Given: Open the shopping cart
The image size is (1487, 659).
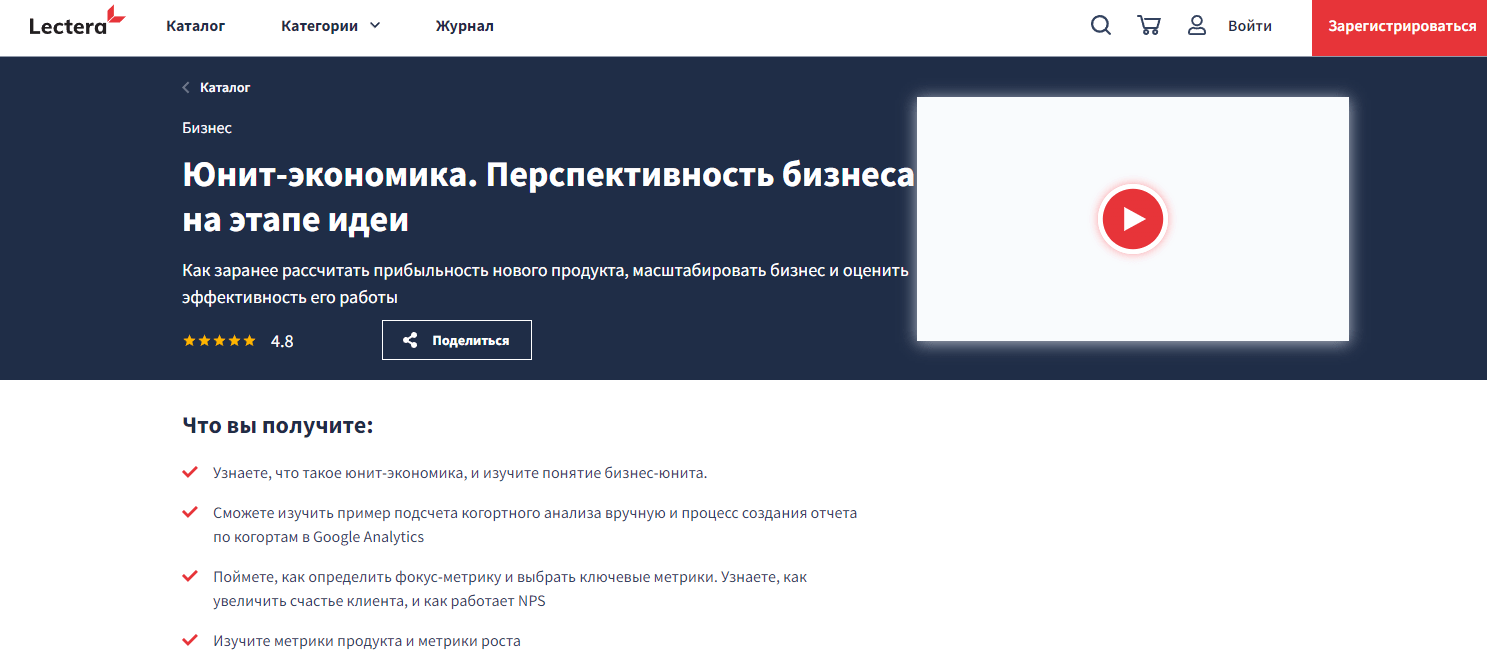Looking at the screenshot, I should (1148, 26).
